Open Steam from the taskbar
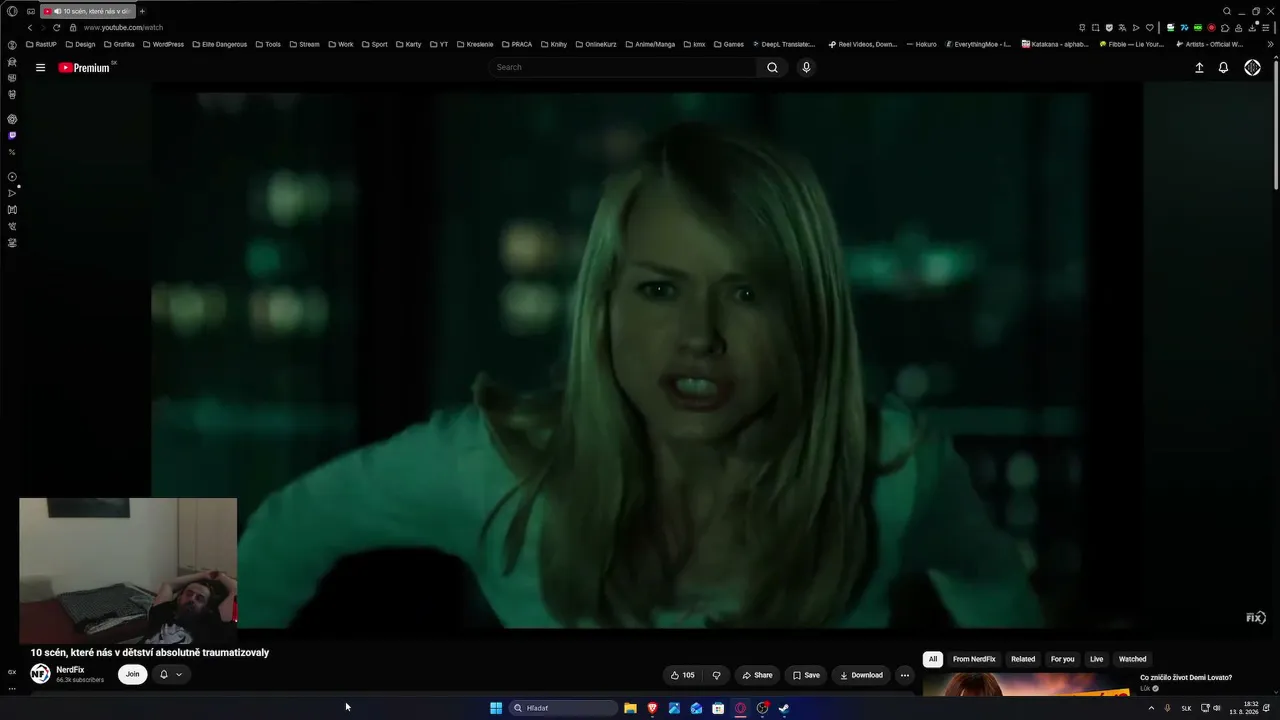 [x=784, y=708]
